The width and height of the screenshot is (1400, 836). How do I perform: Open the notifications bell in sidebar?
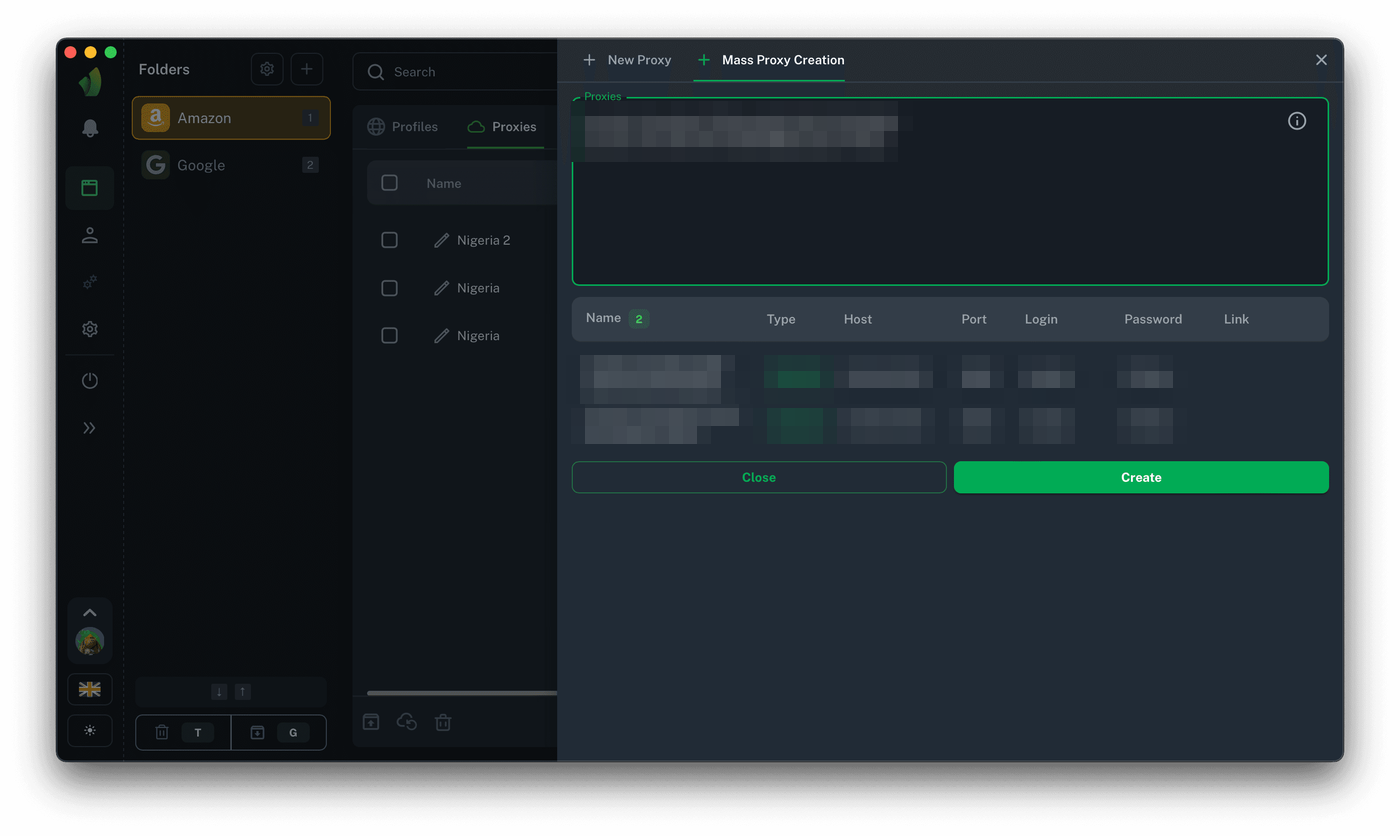click(x=90, y=128)
